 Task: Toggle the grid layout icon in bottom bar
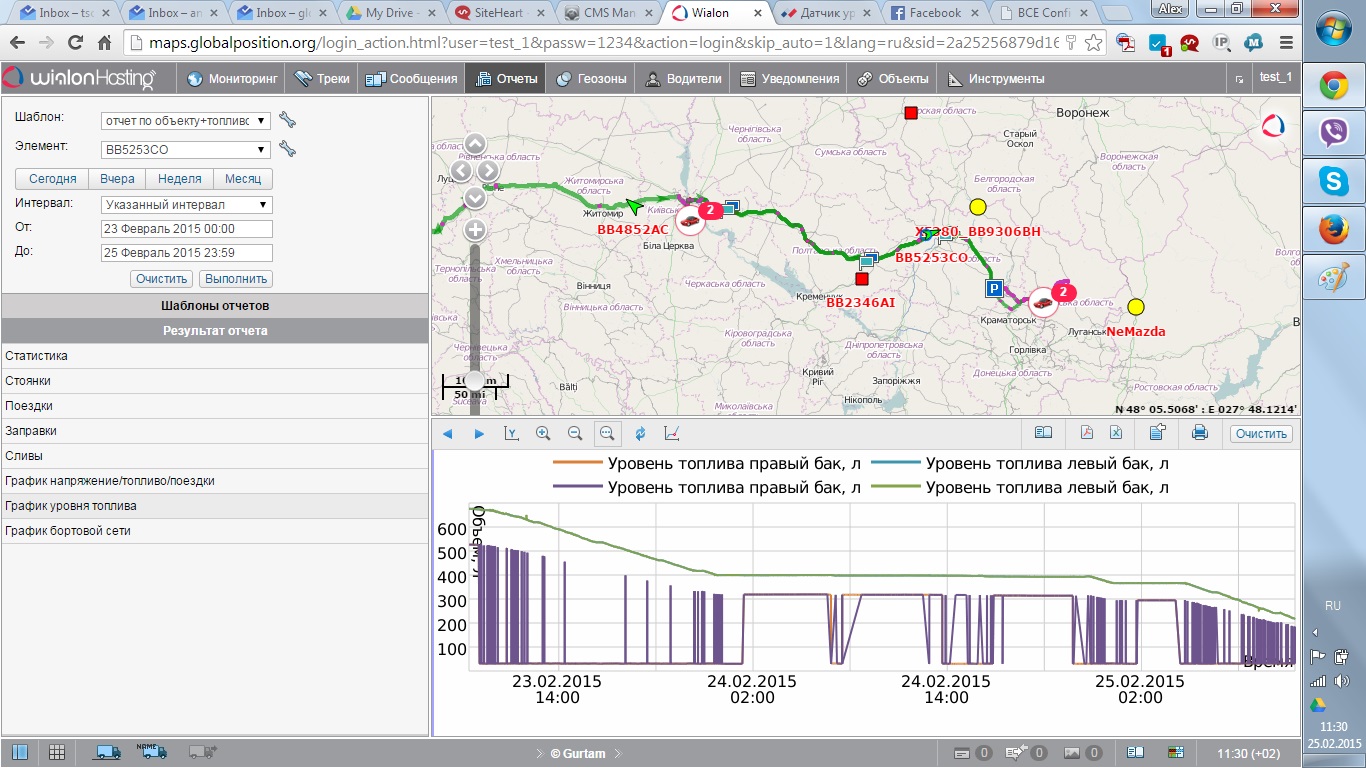(x=57, y=752)
